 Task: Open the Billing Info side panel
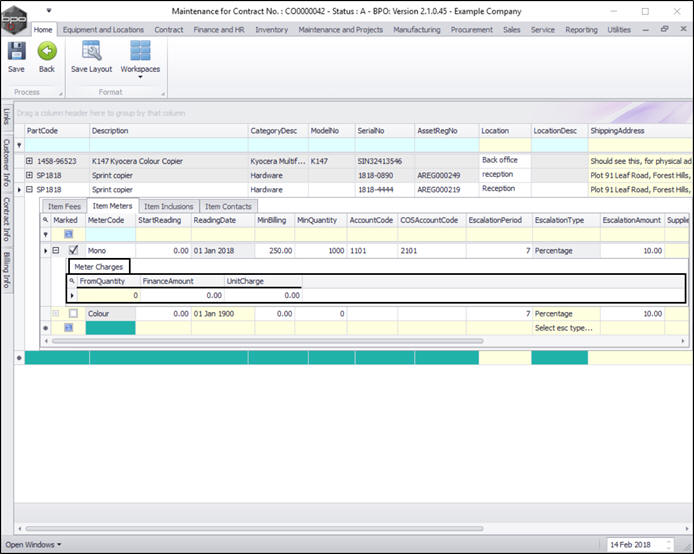pyautogui.click(x=6, y=268)
